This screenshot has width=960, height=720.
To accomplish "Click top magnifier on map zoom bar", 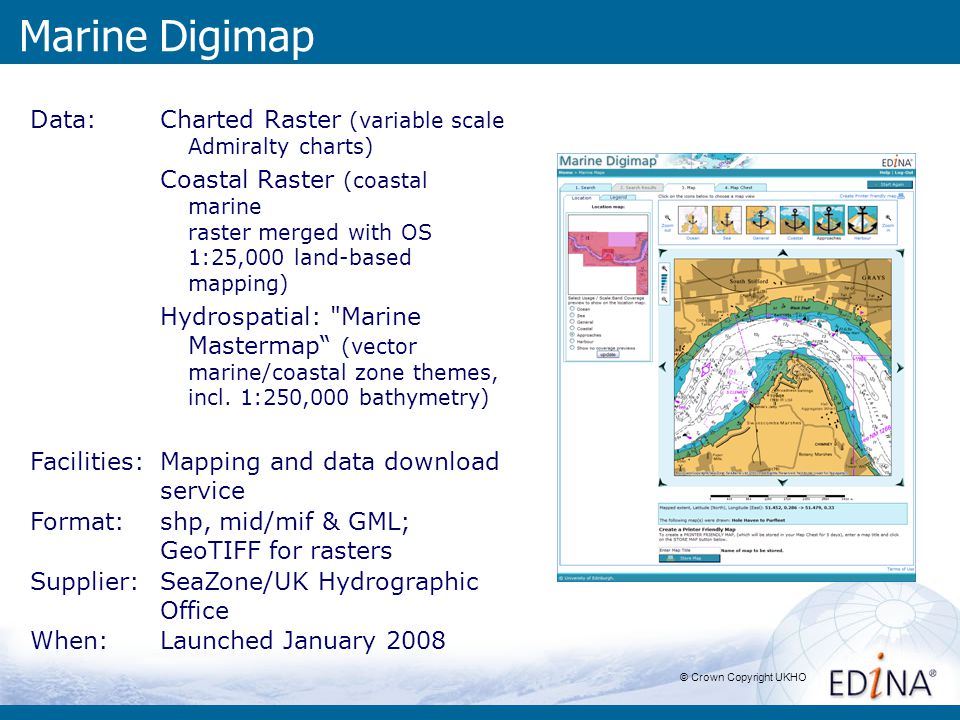I will (x=664, y=268).
